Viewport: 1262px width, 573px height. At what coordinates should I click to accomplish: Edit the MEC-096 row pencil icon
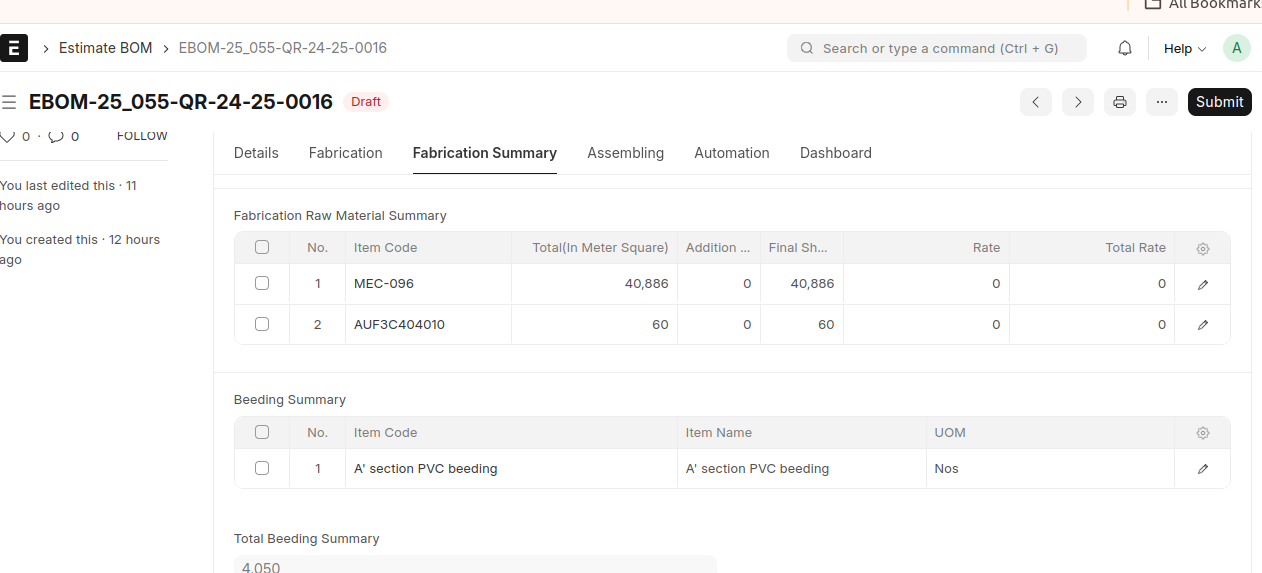click(1203, 284)
